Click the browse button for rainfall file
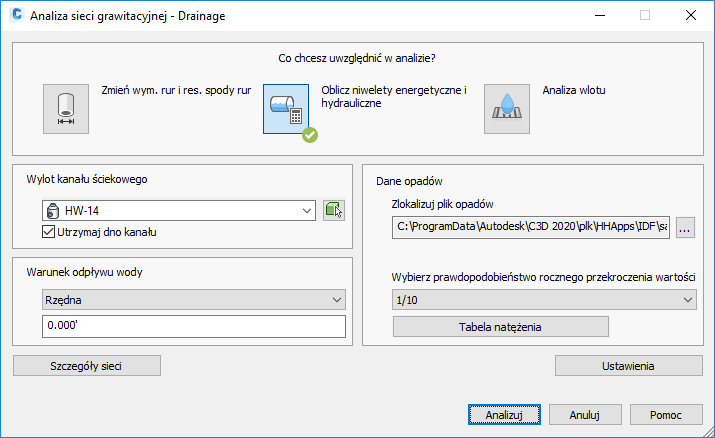 pos(685,229)
